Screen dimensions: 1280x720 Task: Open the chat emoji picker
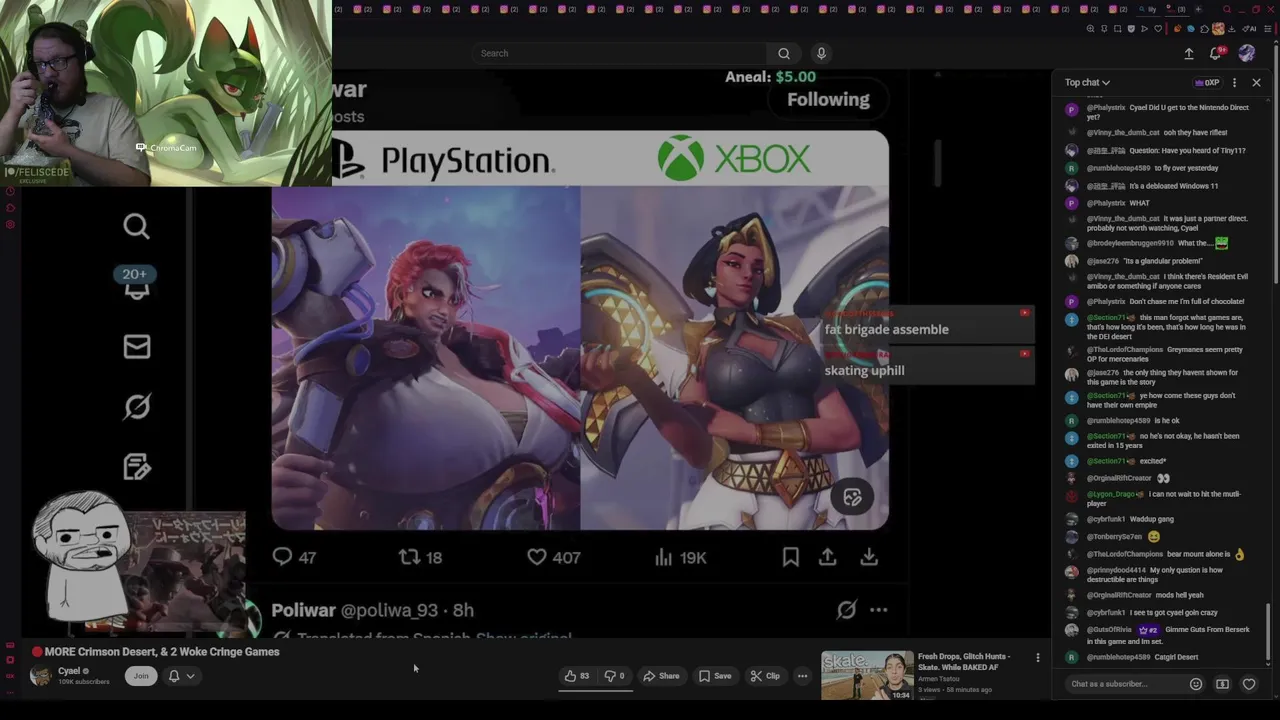click(1195, 684)
